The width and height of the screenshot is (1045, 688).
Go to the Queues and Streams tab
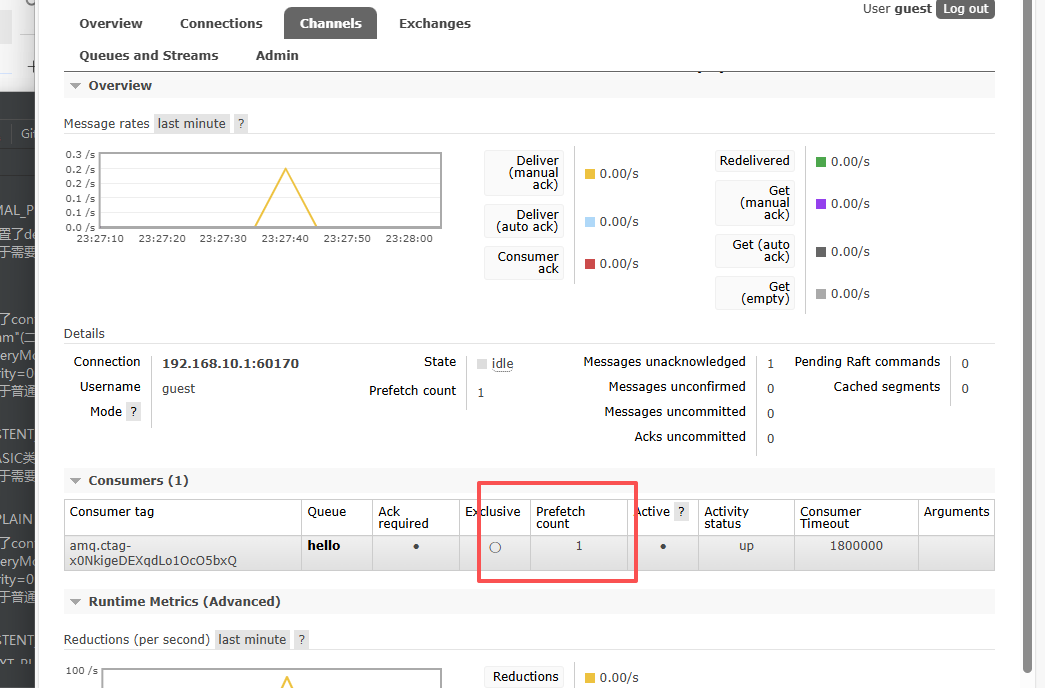pyautogui.click(x=148, y=56)
